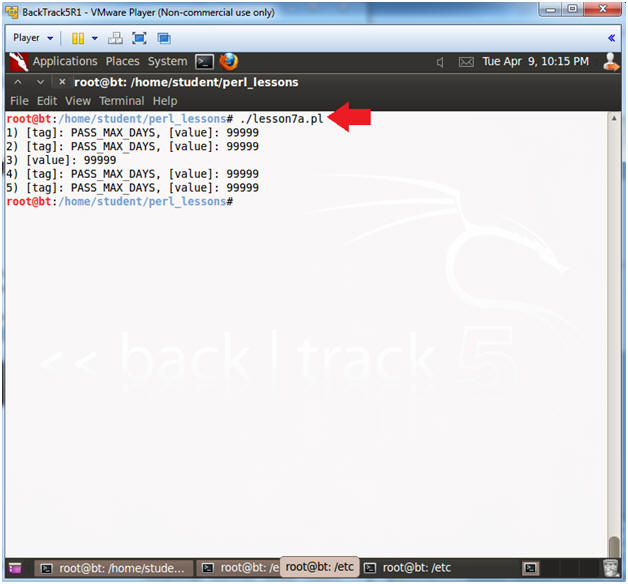Screen dimensions: 628x584
Task: Switch to VMware Unity mode icon
Action: (x=164, y=38)
